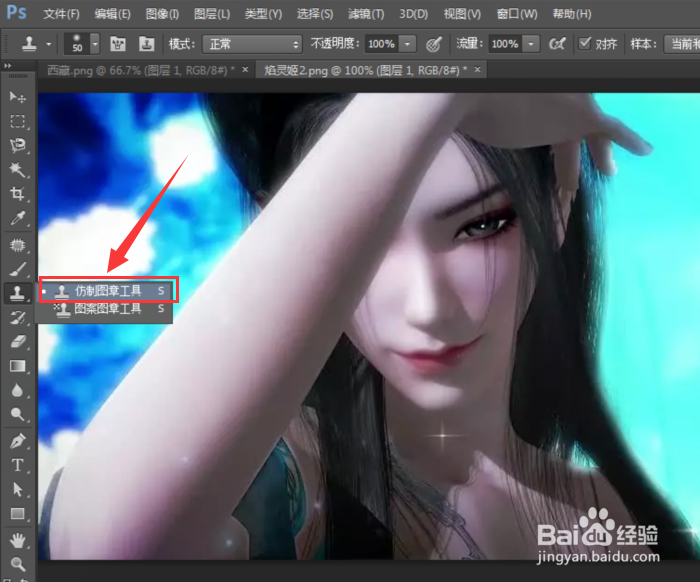Select the Gradient tool
This screenshot has height=582, width=700.
17,366
